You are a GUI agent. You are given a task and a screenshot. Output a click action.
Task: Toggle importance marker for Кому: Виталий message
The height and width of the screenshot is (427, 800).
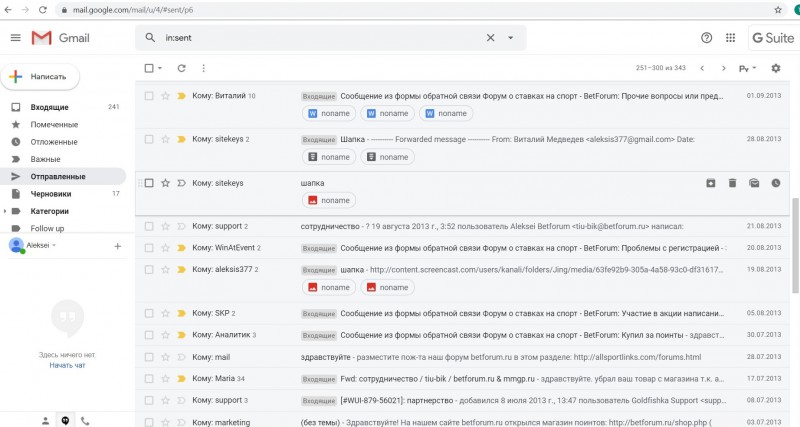pos(181,96)
